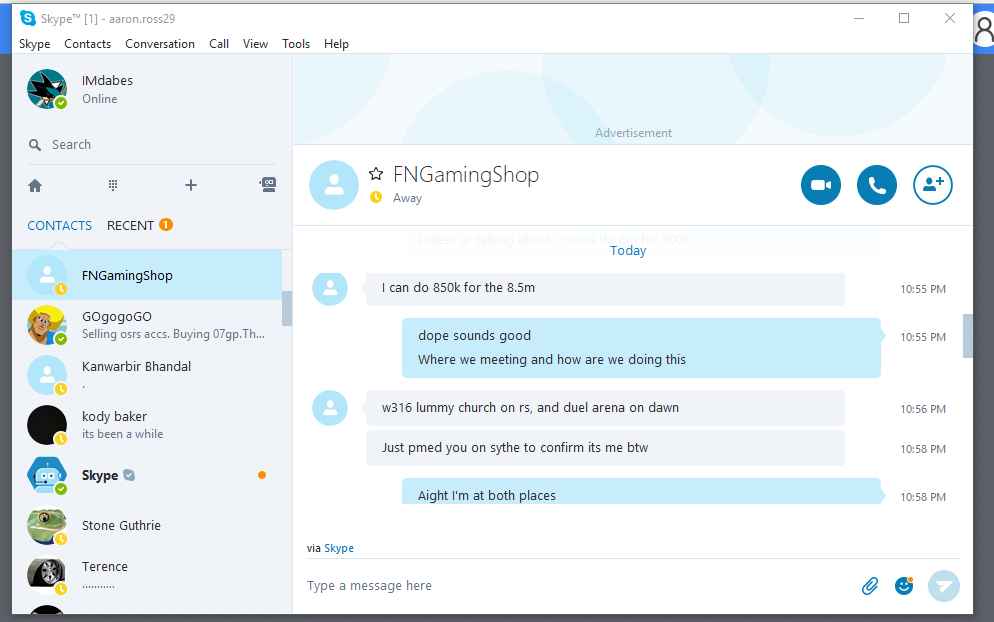Open the Skype contact conversation
994x622 pixels.
147,476
